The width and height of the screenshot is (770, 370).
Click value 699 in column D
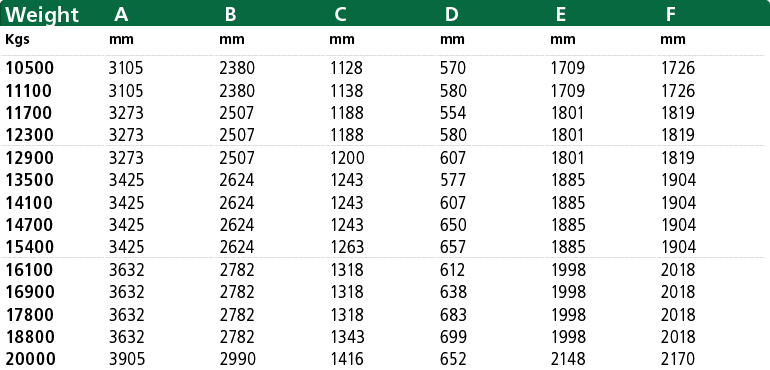pos(453,337)
